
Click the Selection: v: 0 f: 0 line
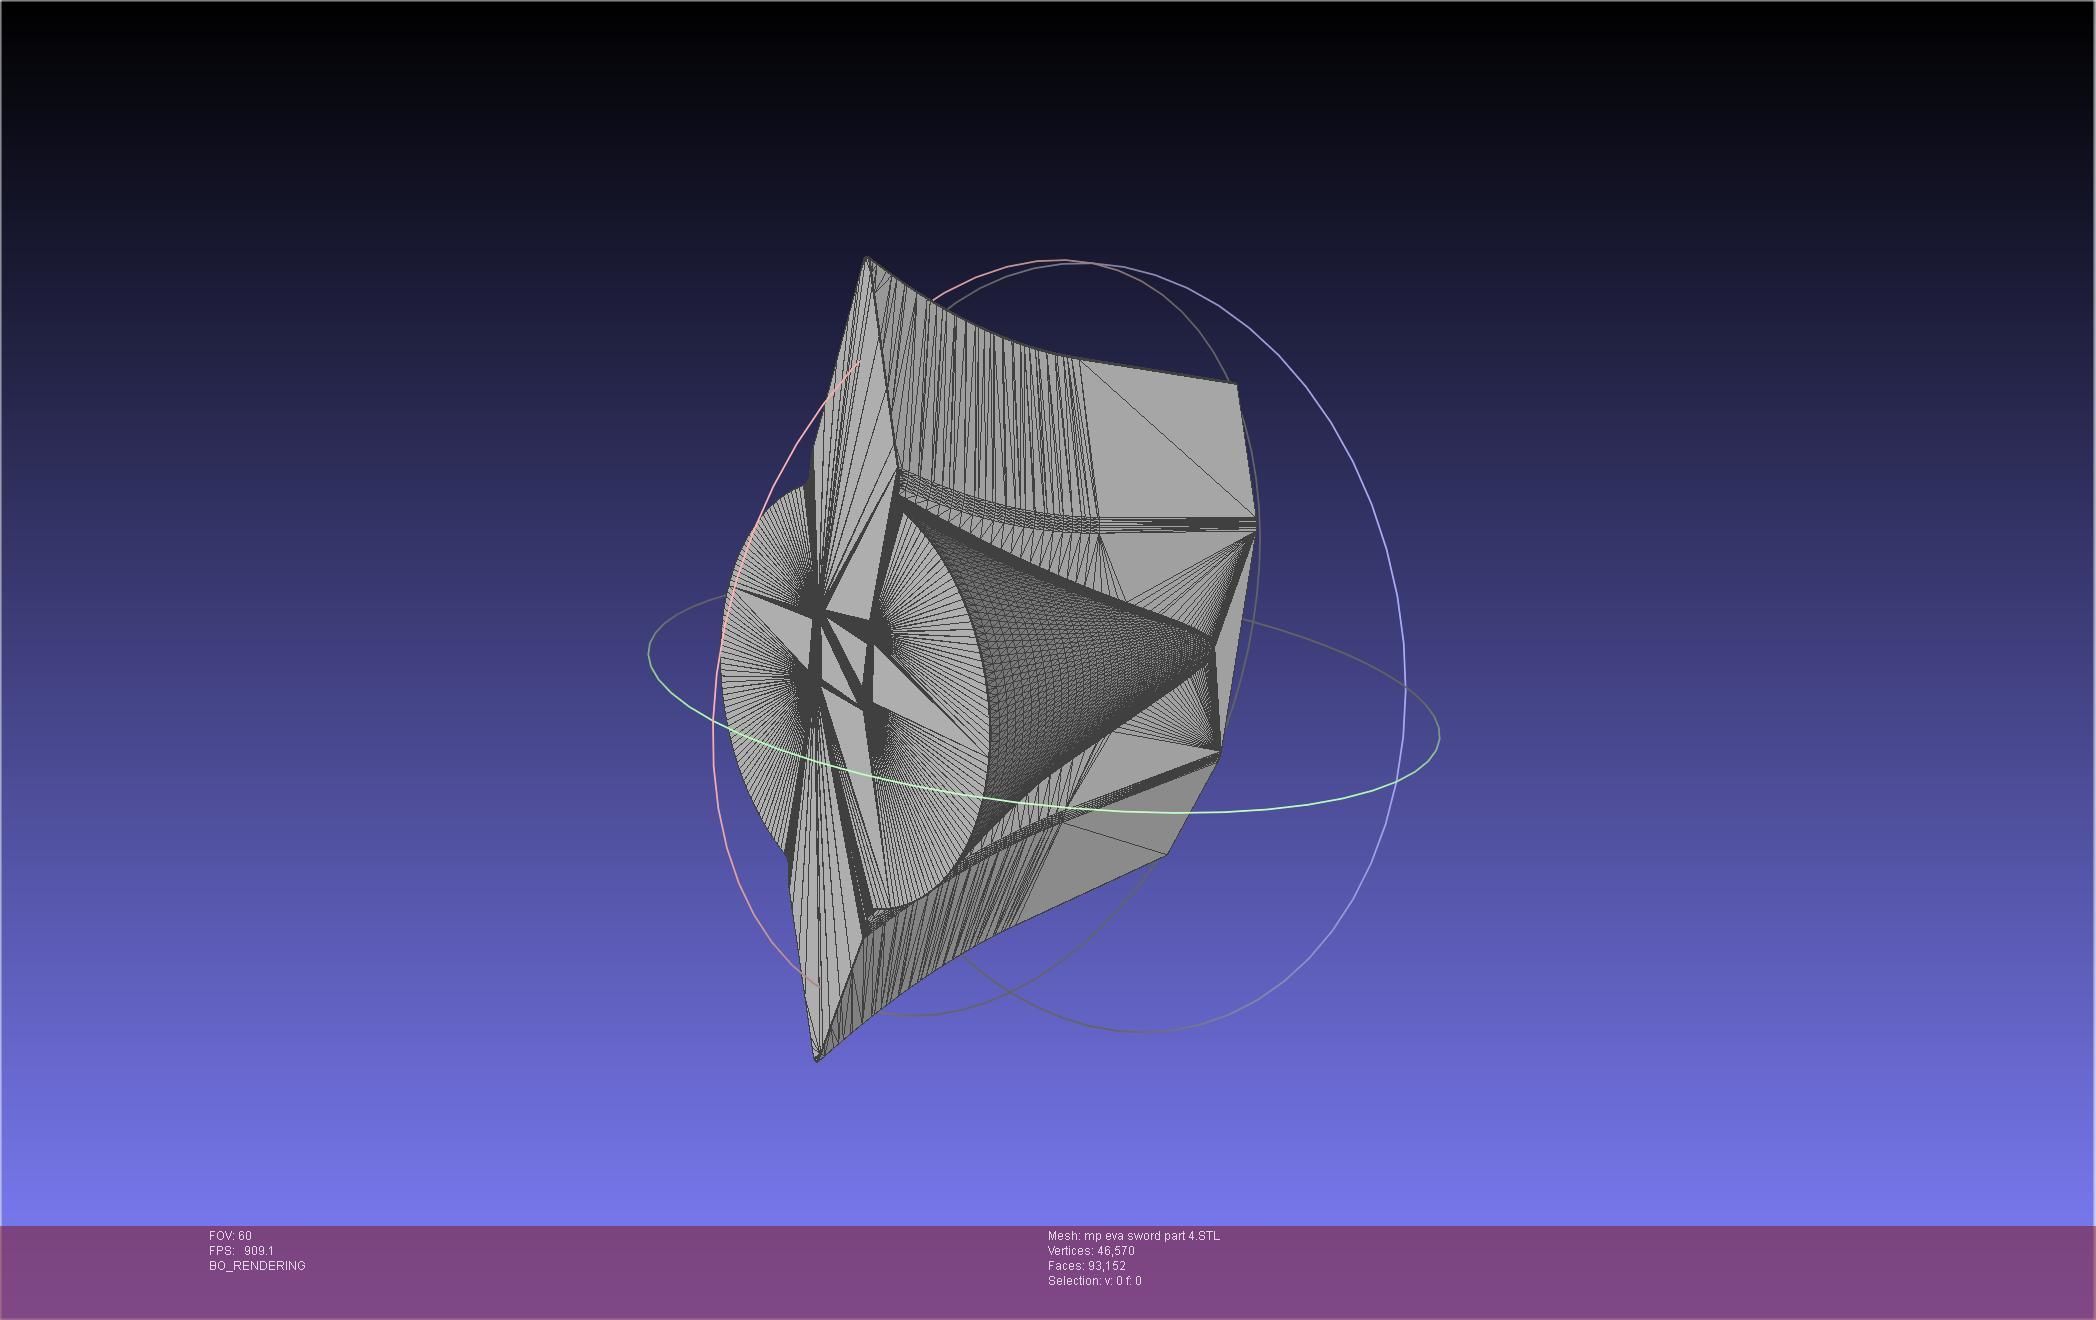[x=1094, y=1281]
